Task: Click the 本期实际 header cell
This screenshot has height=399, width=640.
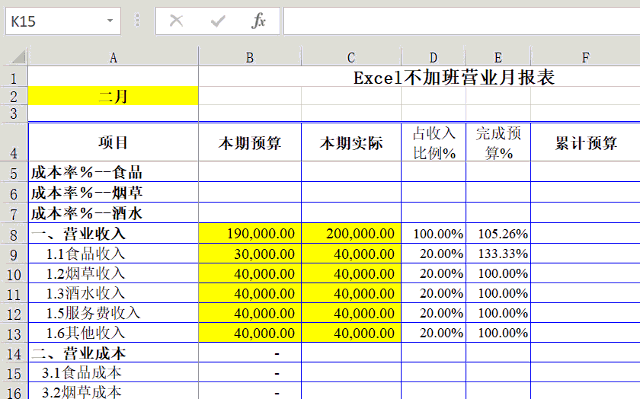Action: pos(351,142)
